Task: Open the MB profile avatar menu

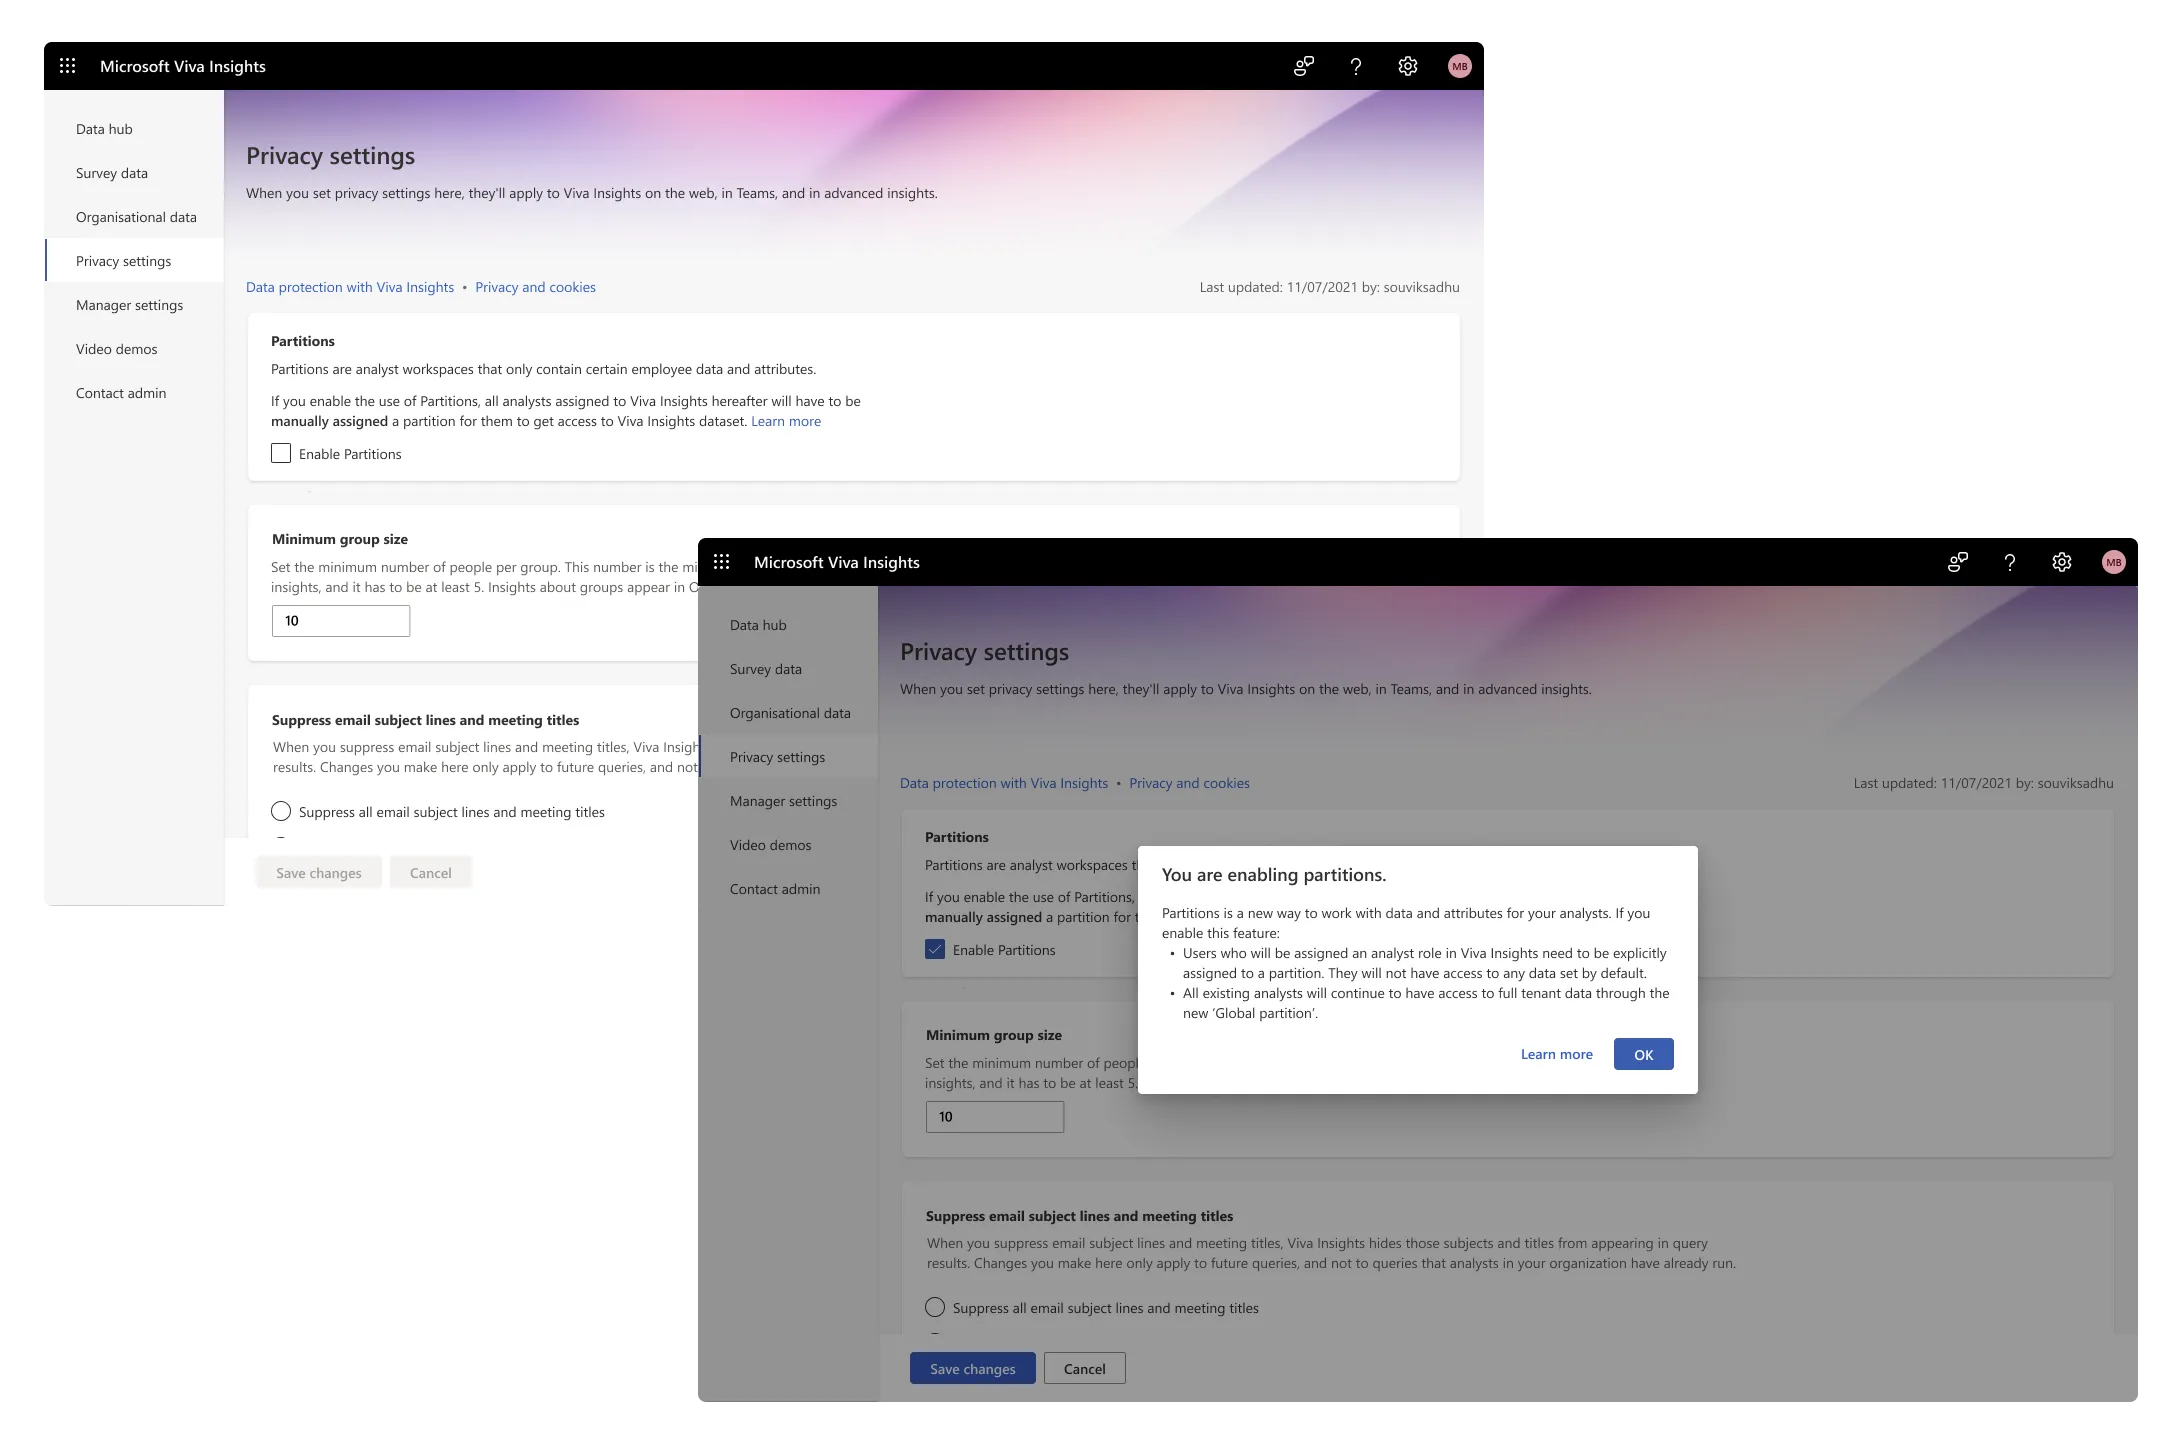Action: click(1460, 65)
